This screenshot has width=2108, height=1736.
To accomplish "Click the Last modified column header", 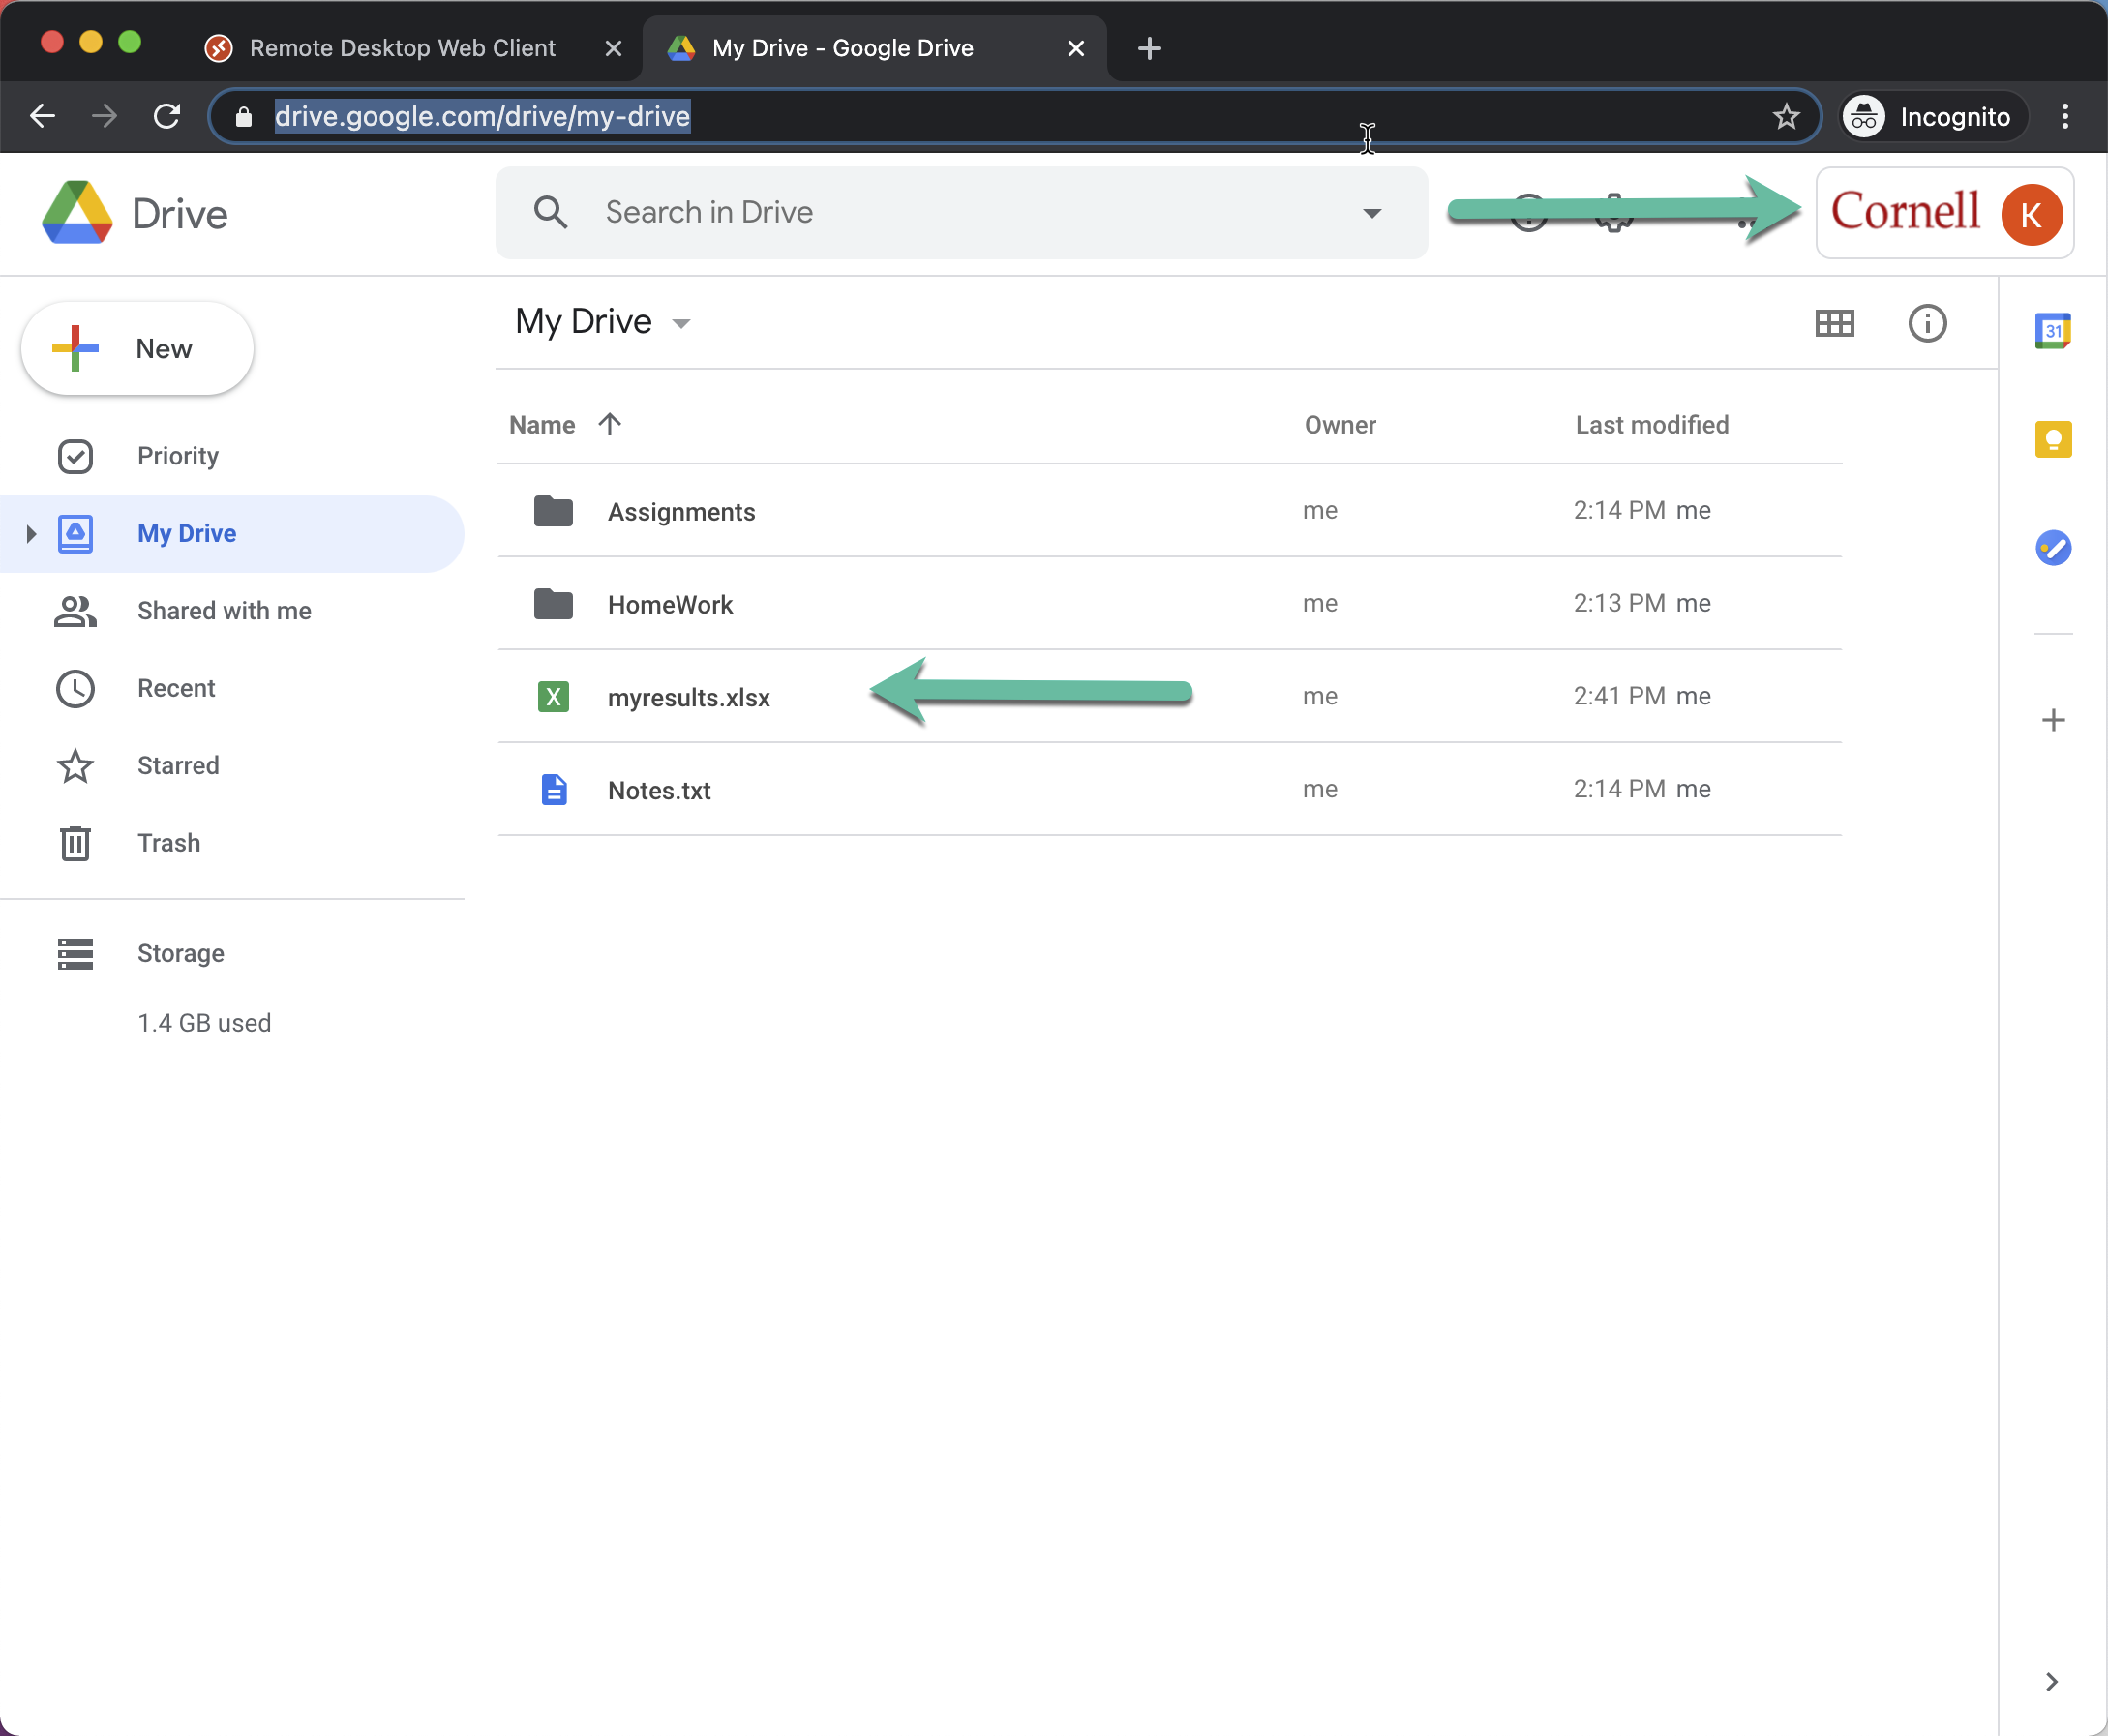I will (1652, 425).
